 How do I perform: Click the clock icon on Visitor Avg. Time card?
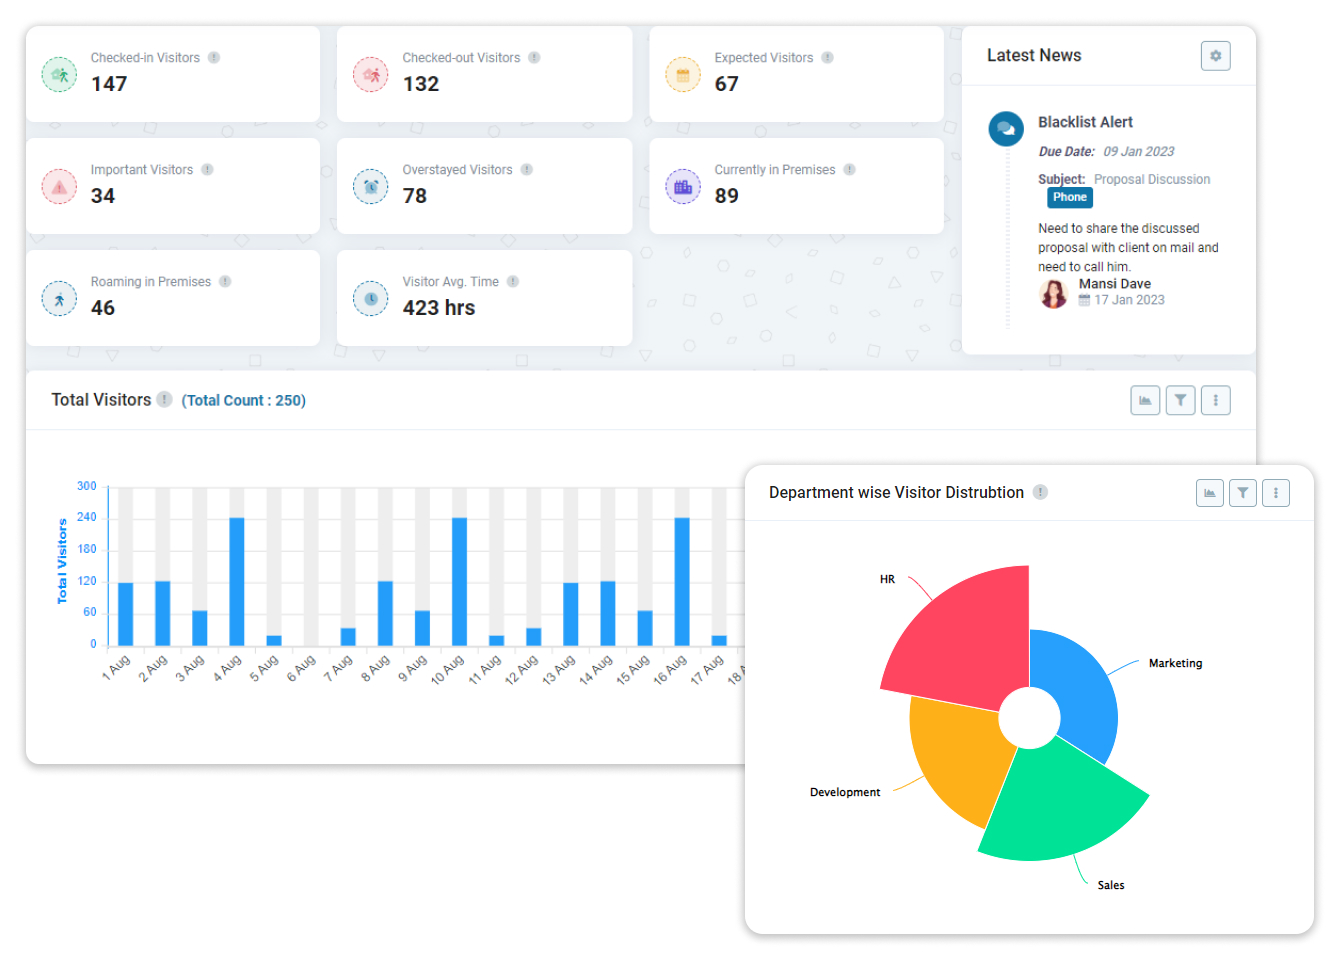(371, 297)
